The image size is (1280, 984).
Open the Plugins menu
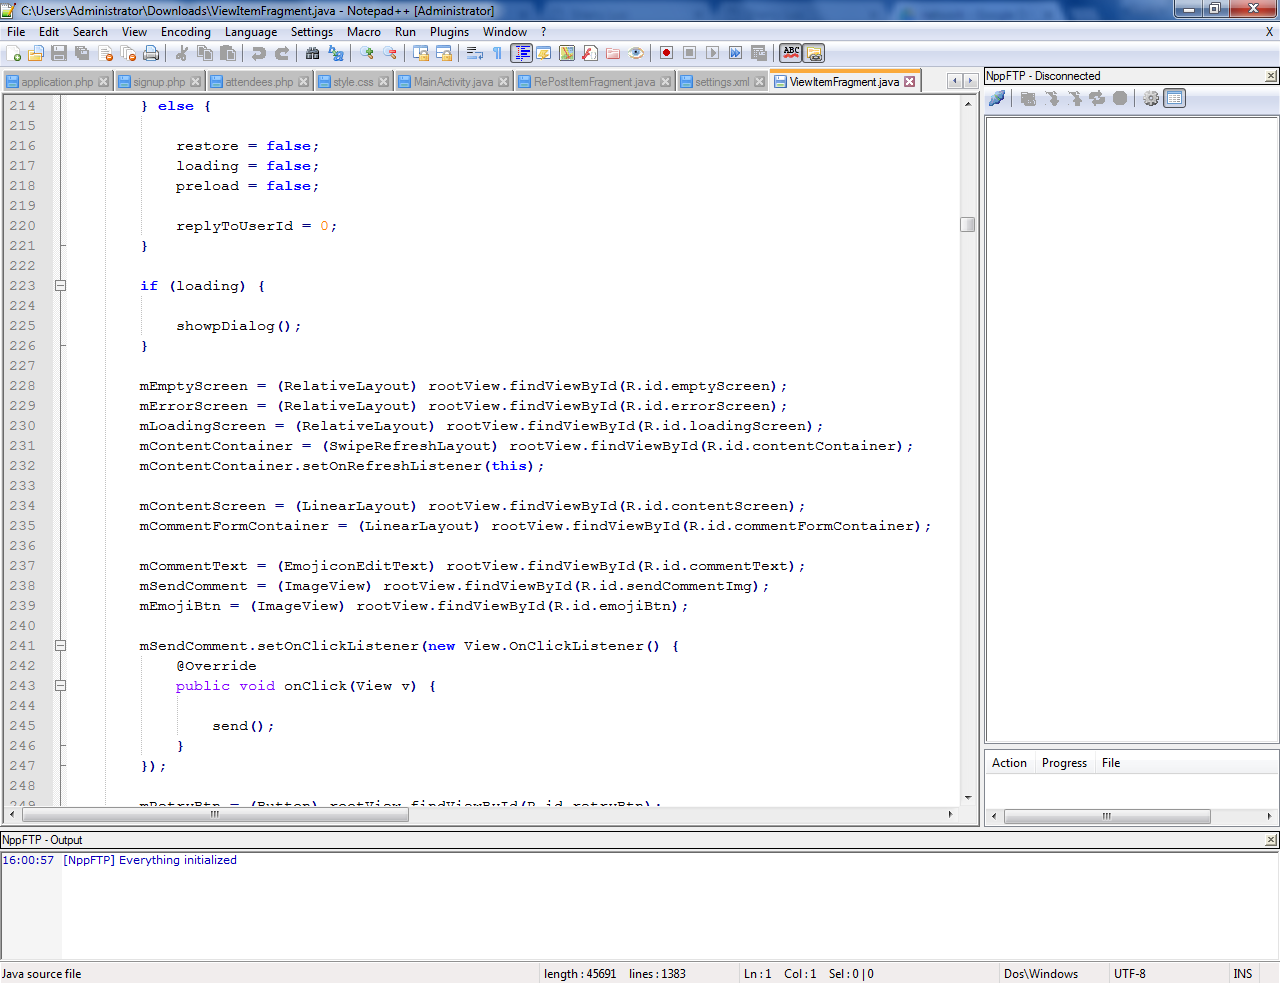[449, 32]
